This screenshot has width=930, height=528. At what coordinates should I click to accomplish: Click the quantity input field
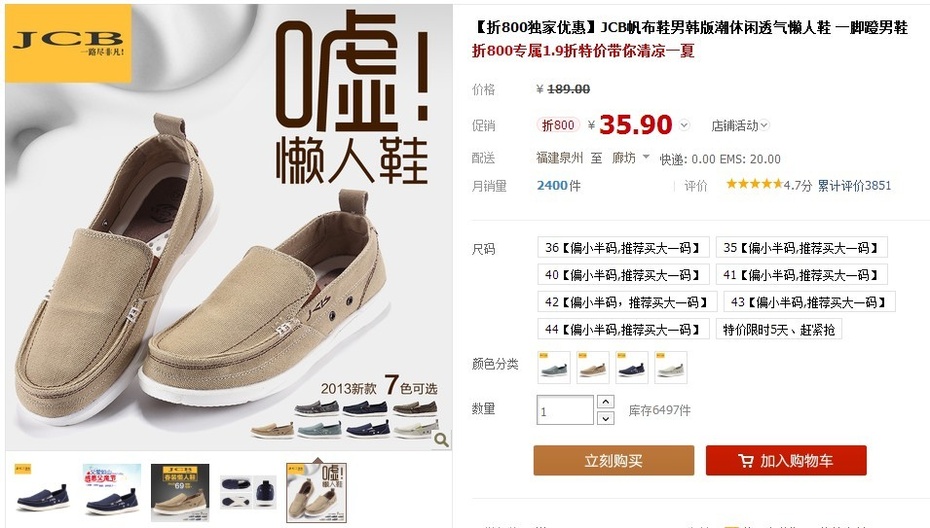coord(565,410)
